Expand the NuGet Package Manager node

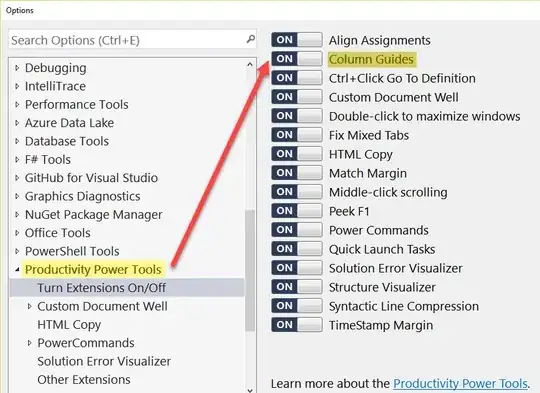17,215
